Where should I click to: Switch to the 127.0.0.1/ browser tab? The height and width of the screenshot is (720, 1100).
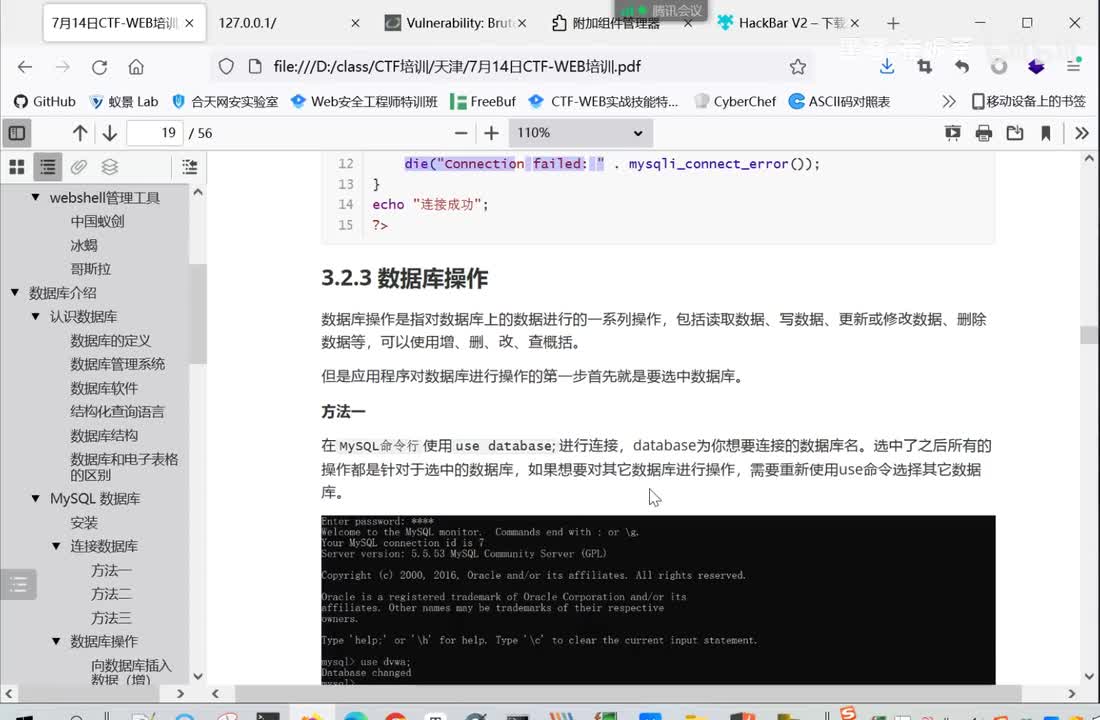pos(288,23)
